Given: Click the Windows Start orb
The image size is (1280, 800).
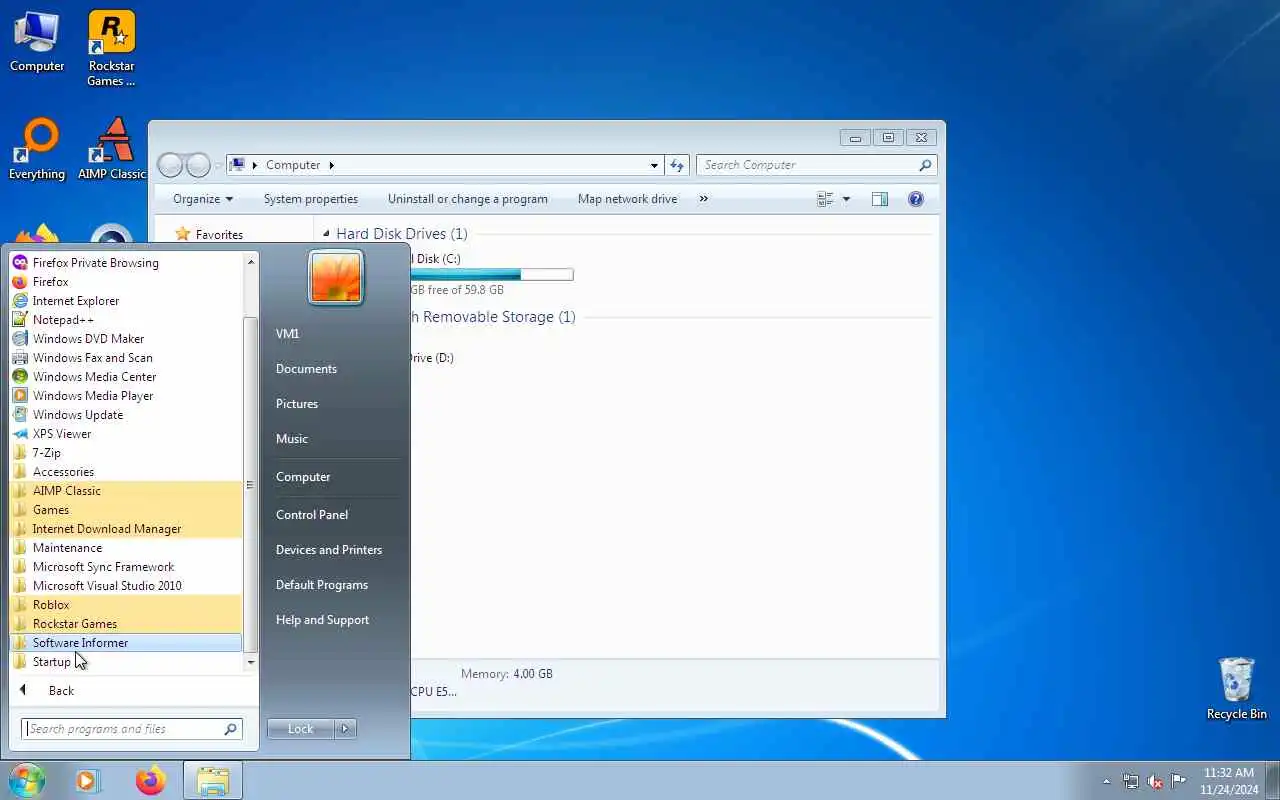Looking at the screenshot, I should (27, 780).
